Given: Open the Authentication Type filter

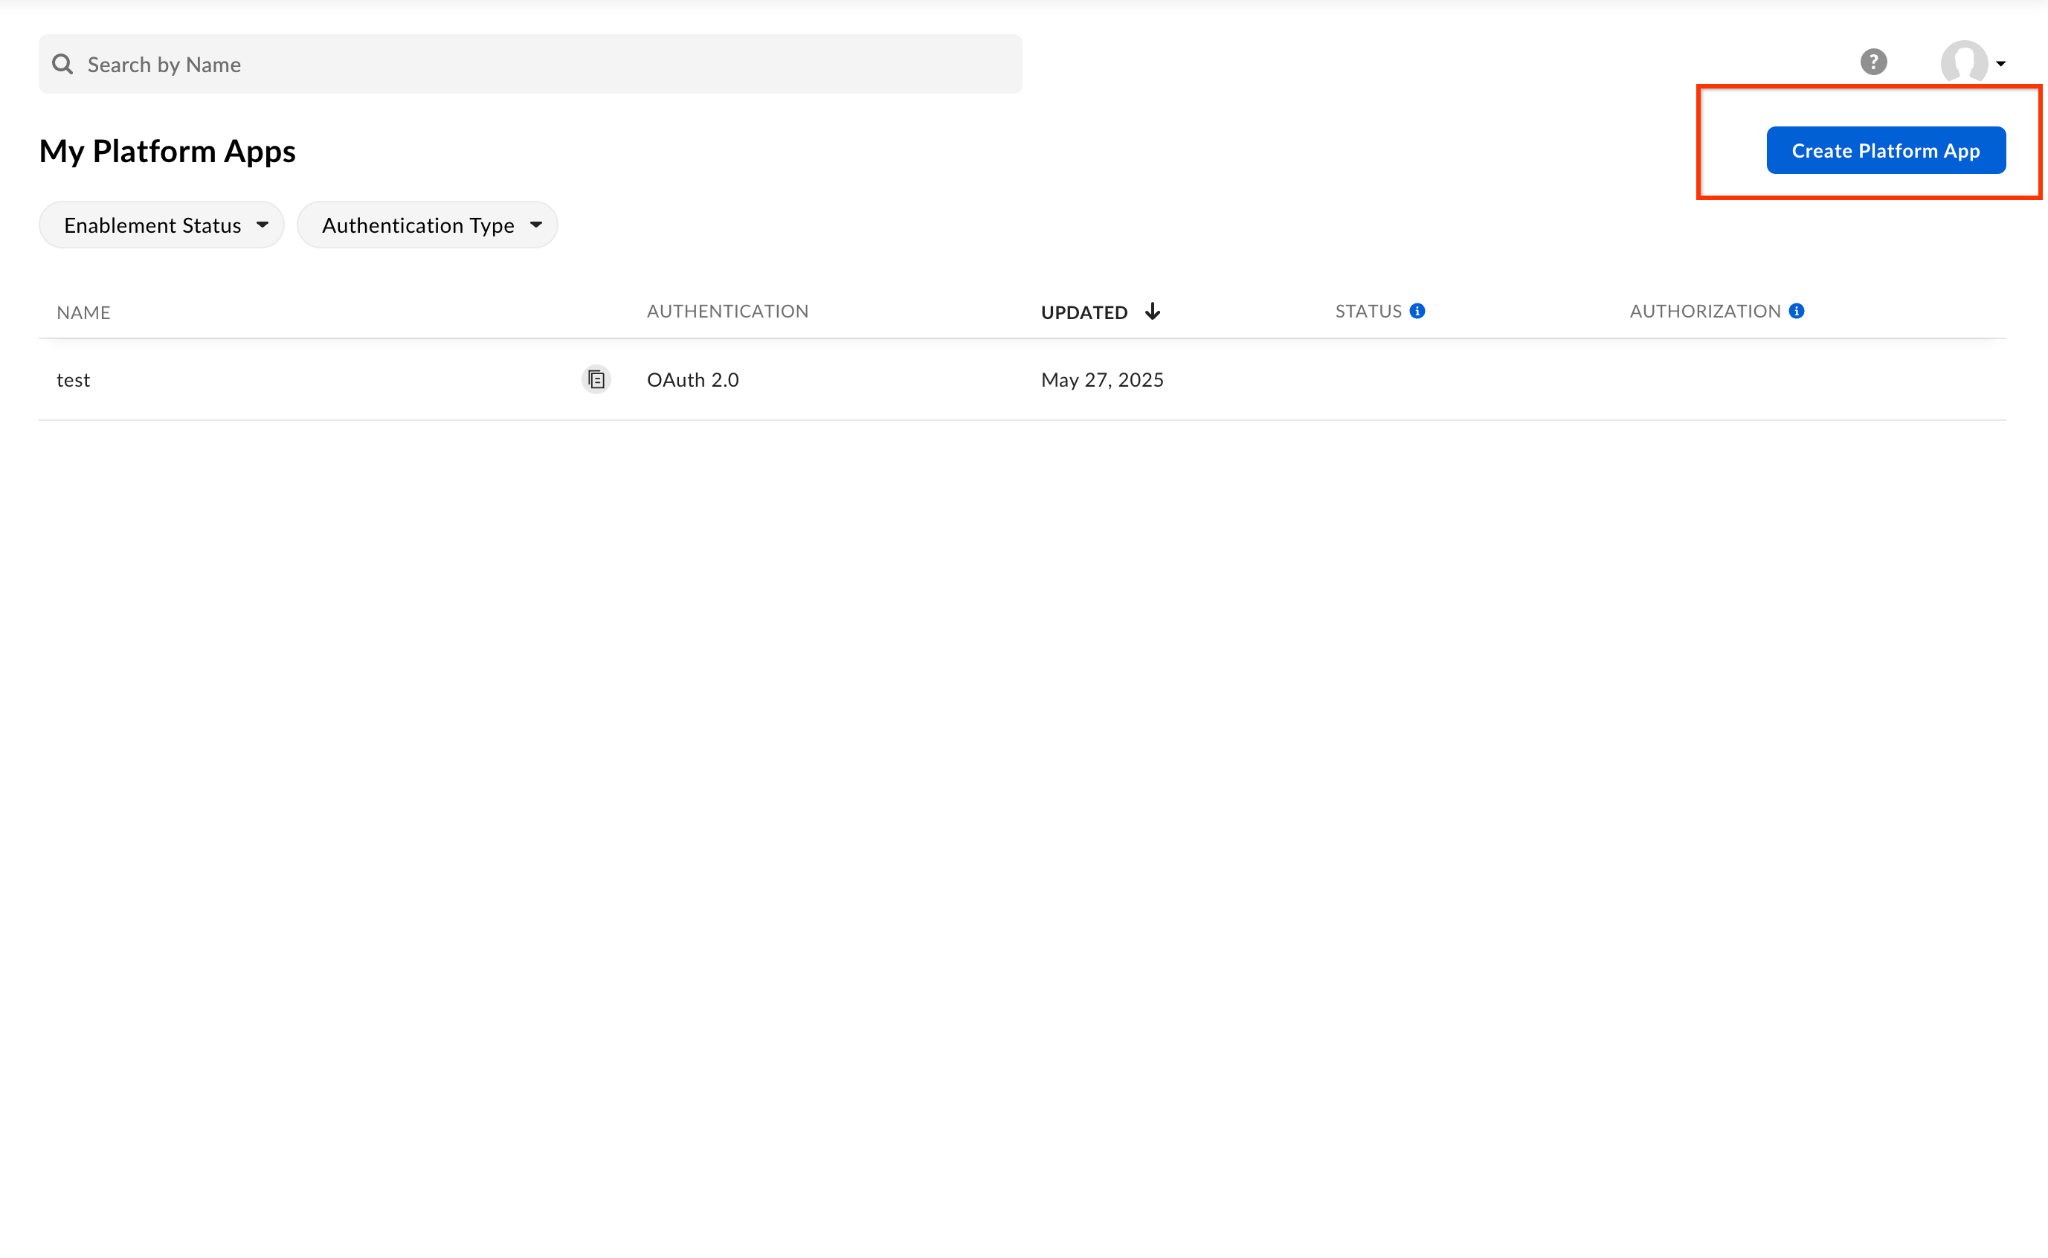Looking at the screenshot, I should point(427,224).
